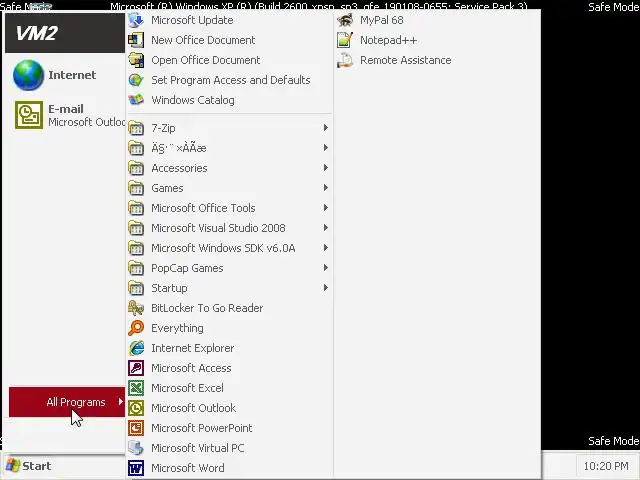
Task: Click the Accessories folder icon
Action: (x=136, y=168)
